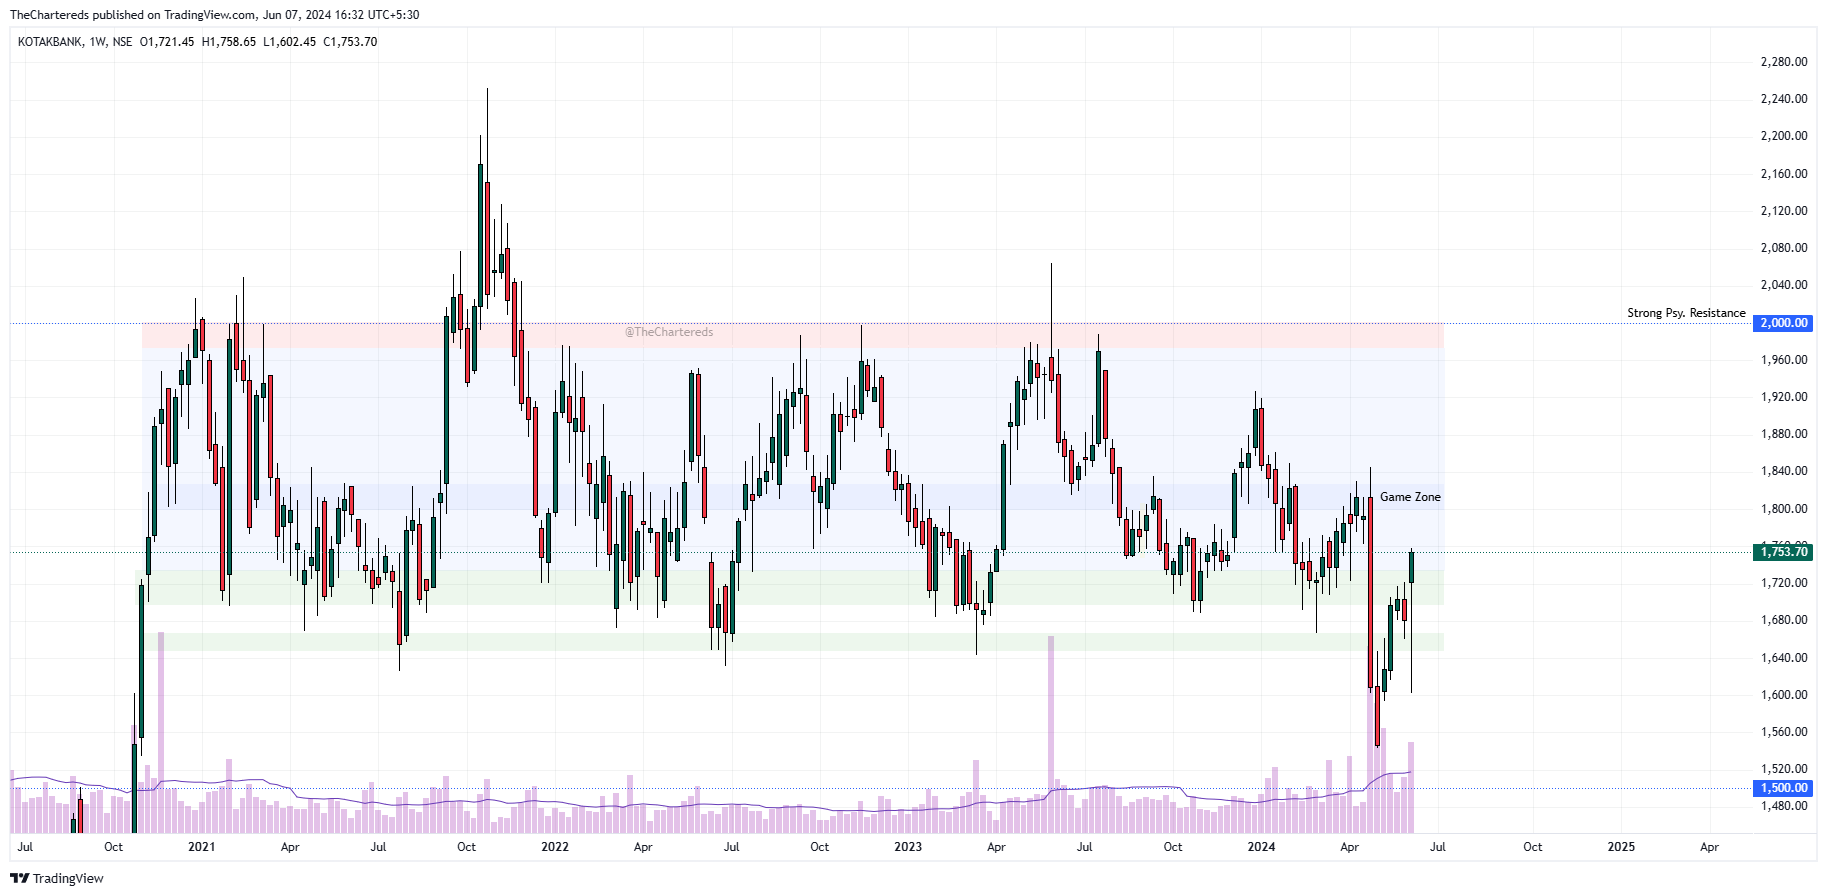Click the low value L1,602.45
The image size is (1827, 896).
click(x=289, y=42)
